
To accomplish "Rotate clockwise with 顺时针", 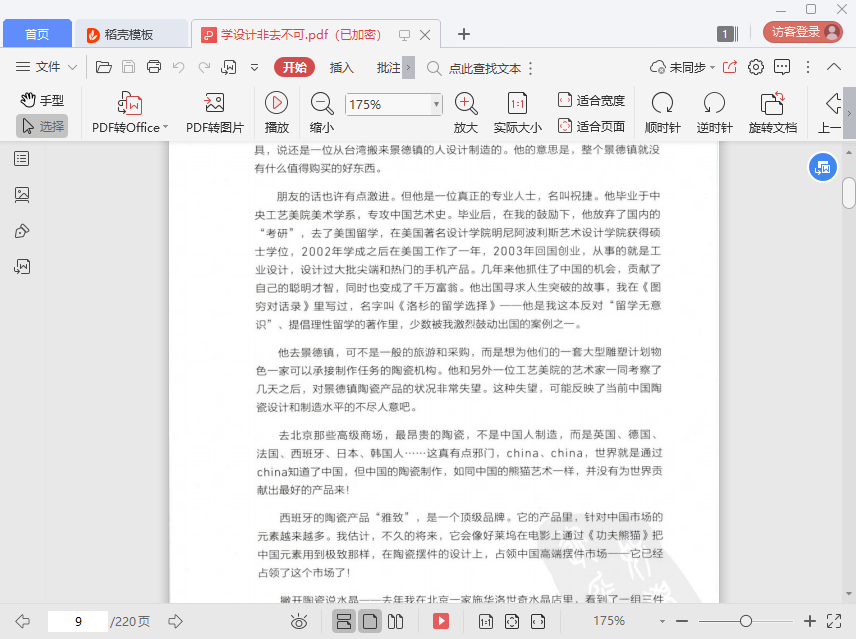I will tap(662, 113).
